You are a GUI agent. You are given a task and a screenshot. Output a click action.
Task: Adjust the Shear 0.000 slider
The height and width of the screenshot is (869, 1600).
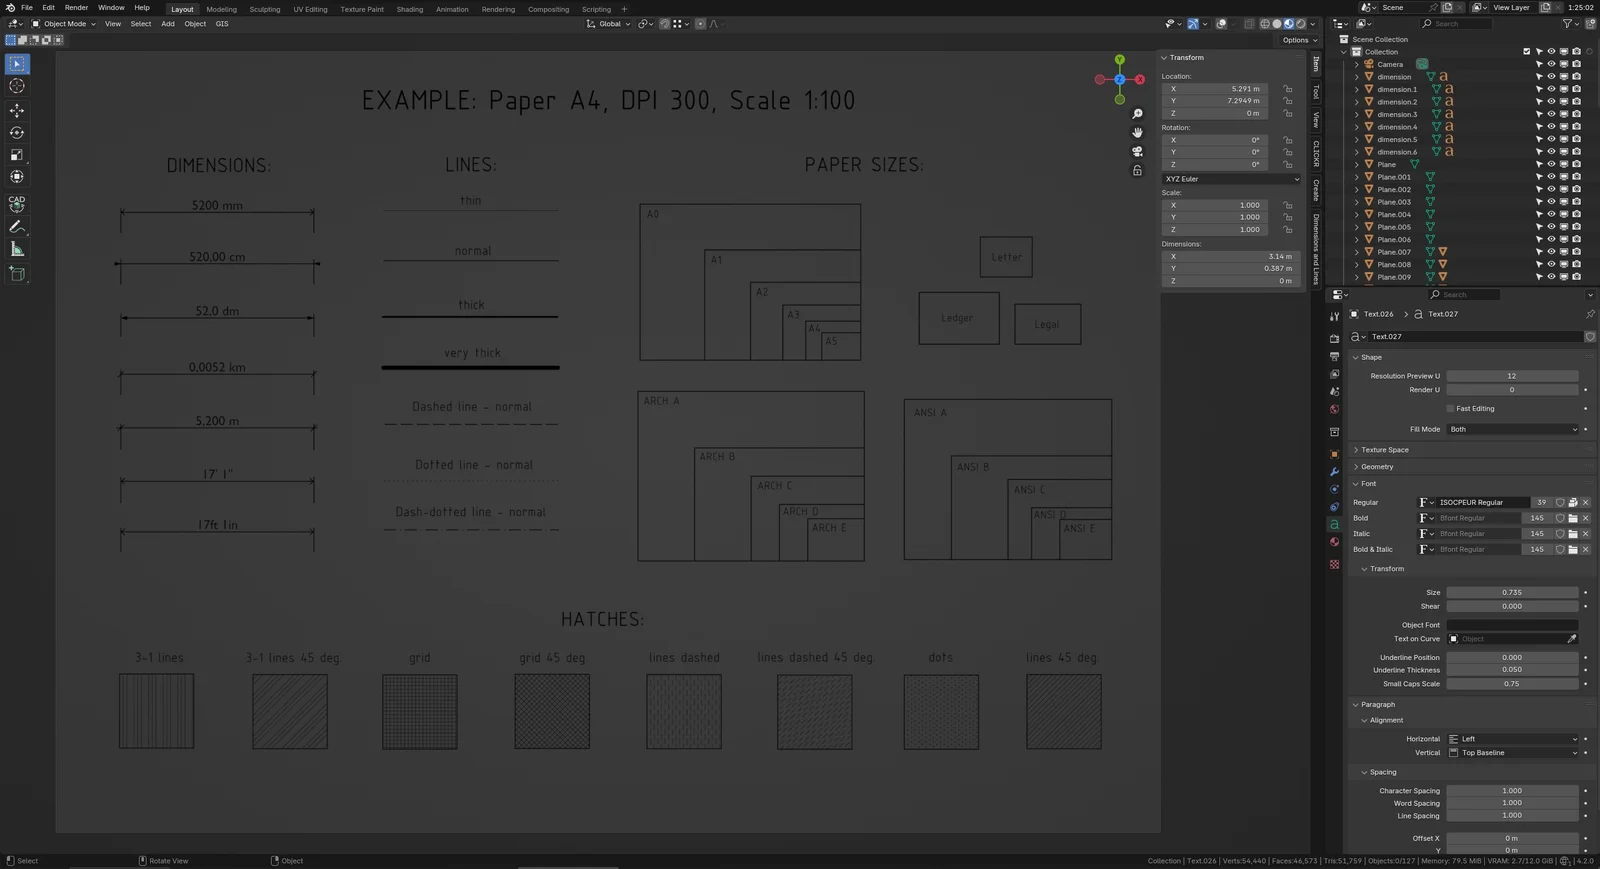(1512, 606)
